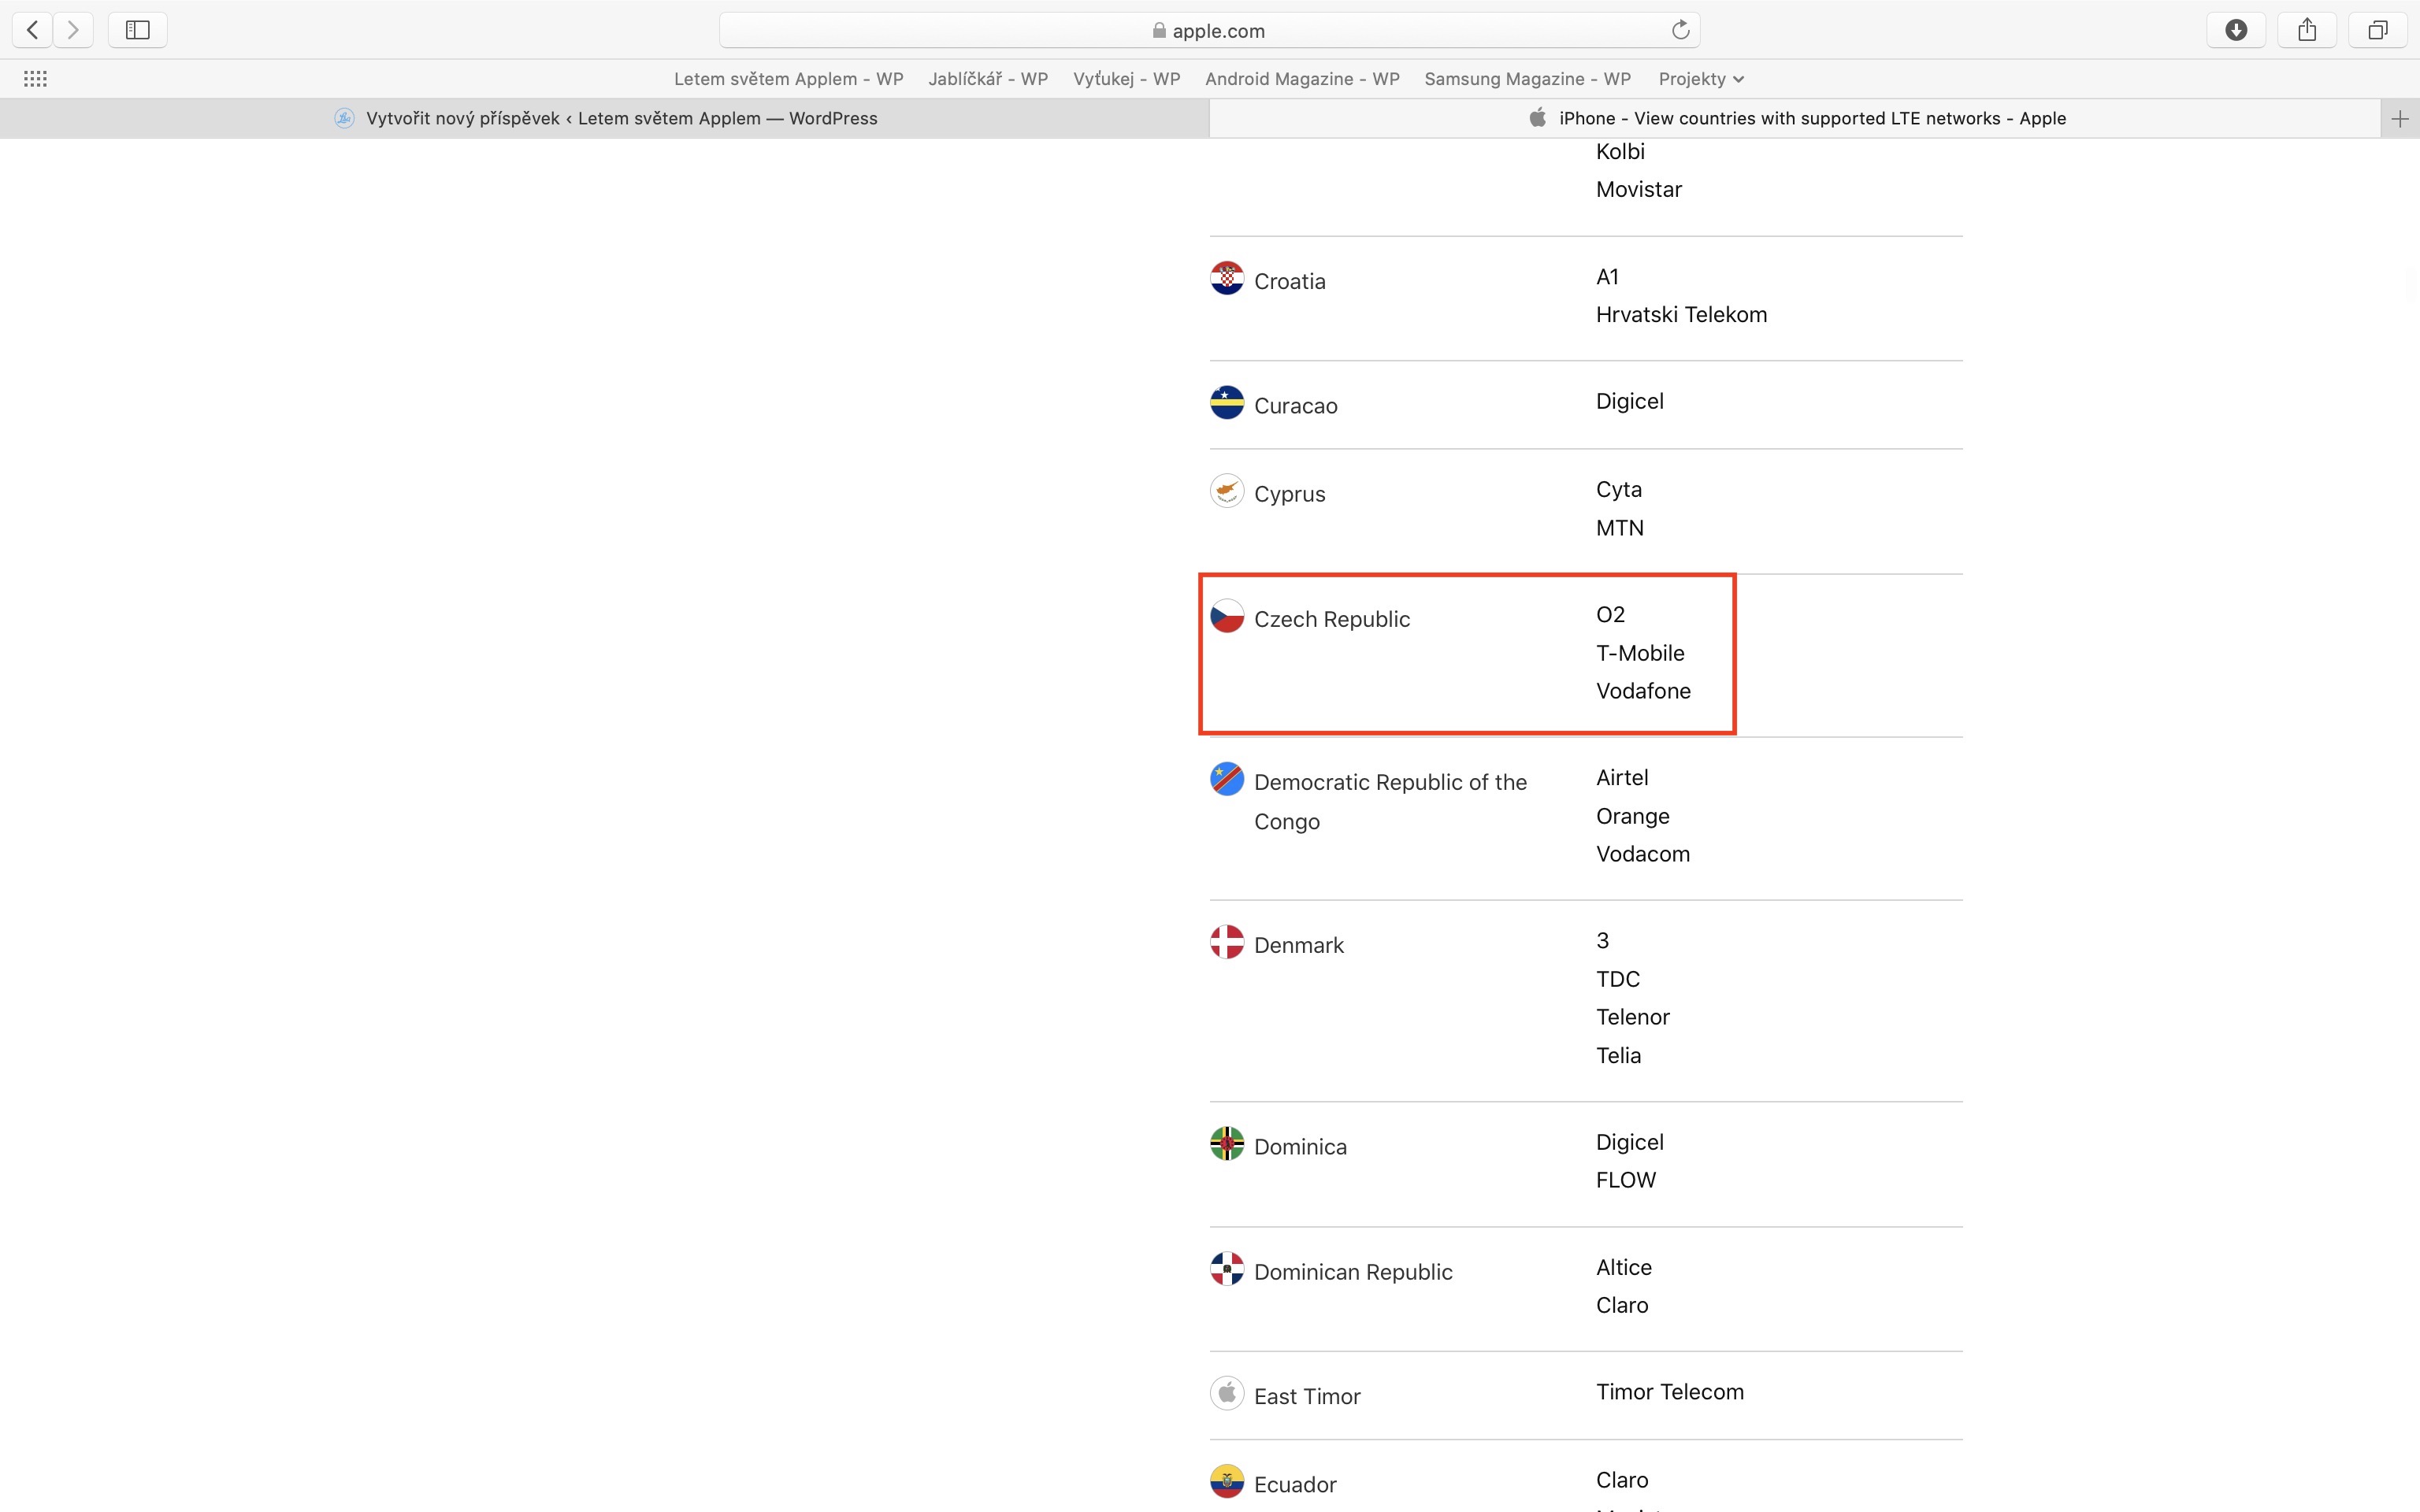The height and width of the screenshot is (1512, 2420).
Task: Show tab overview
Action: pos(2377,30)
